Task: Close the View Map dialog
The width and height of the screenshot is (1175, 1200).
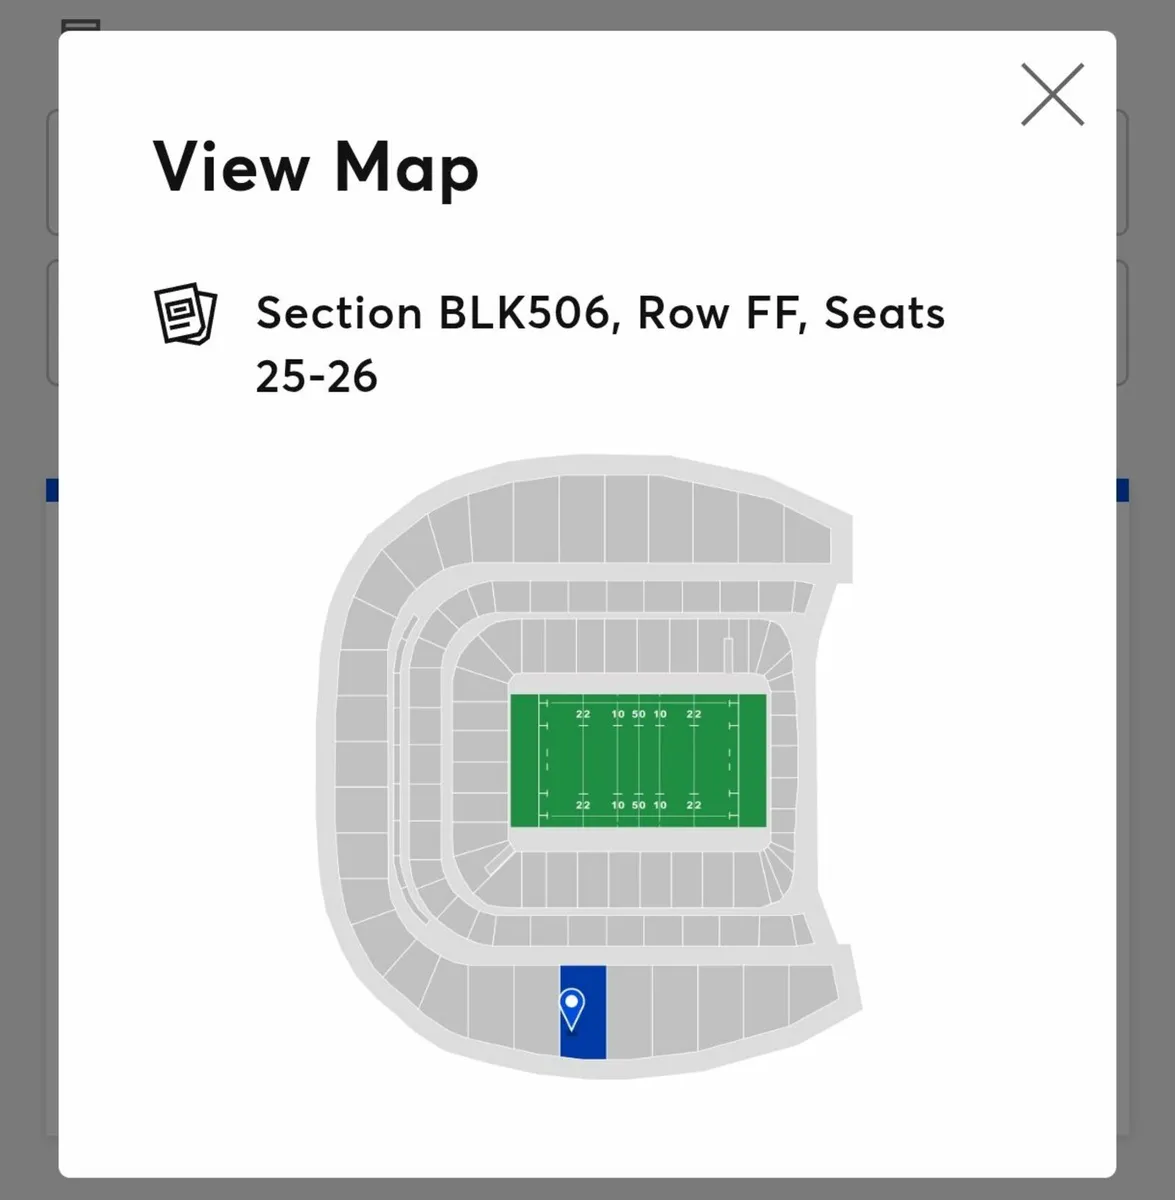Action: [1052, 95]
